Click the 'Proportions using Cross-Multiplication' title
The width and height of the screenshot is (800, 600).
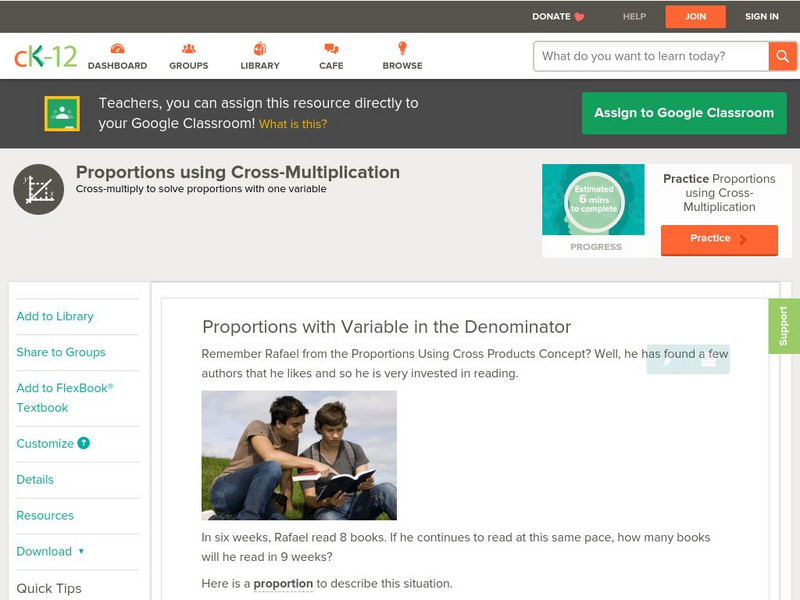238,172
